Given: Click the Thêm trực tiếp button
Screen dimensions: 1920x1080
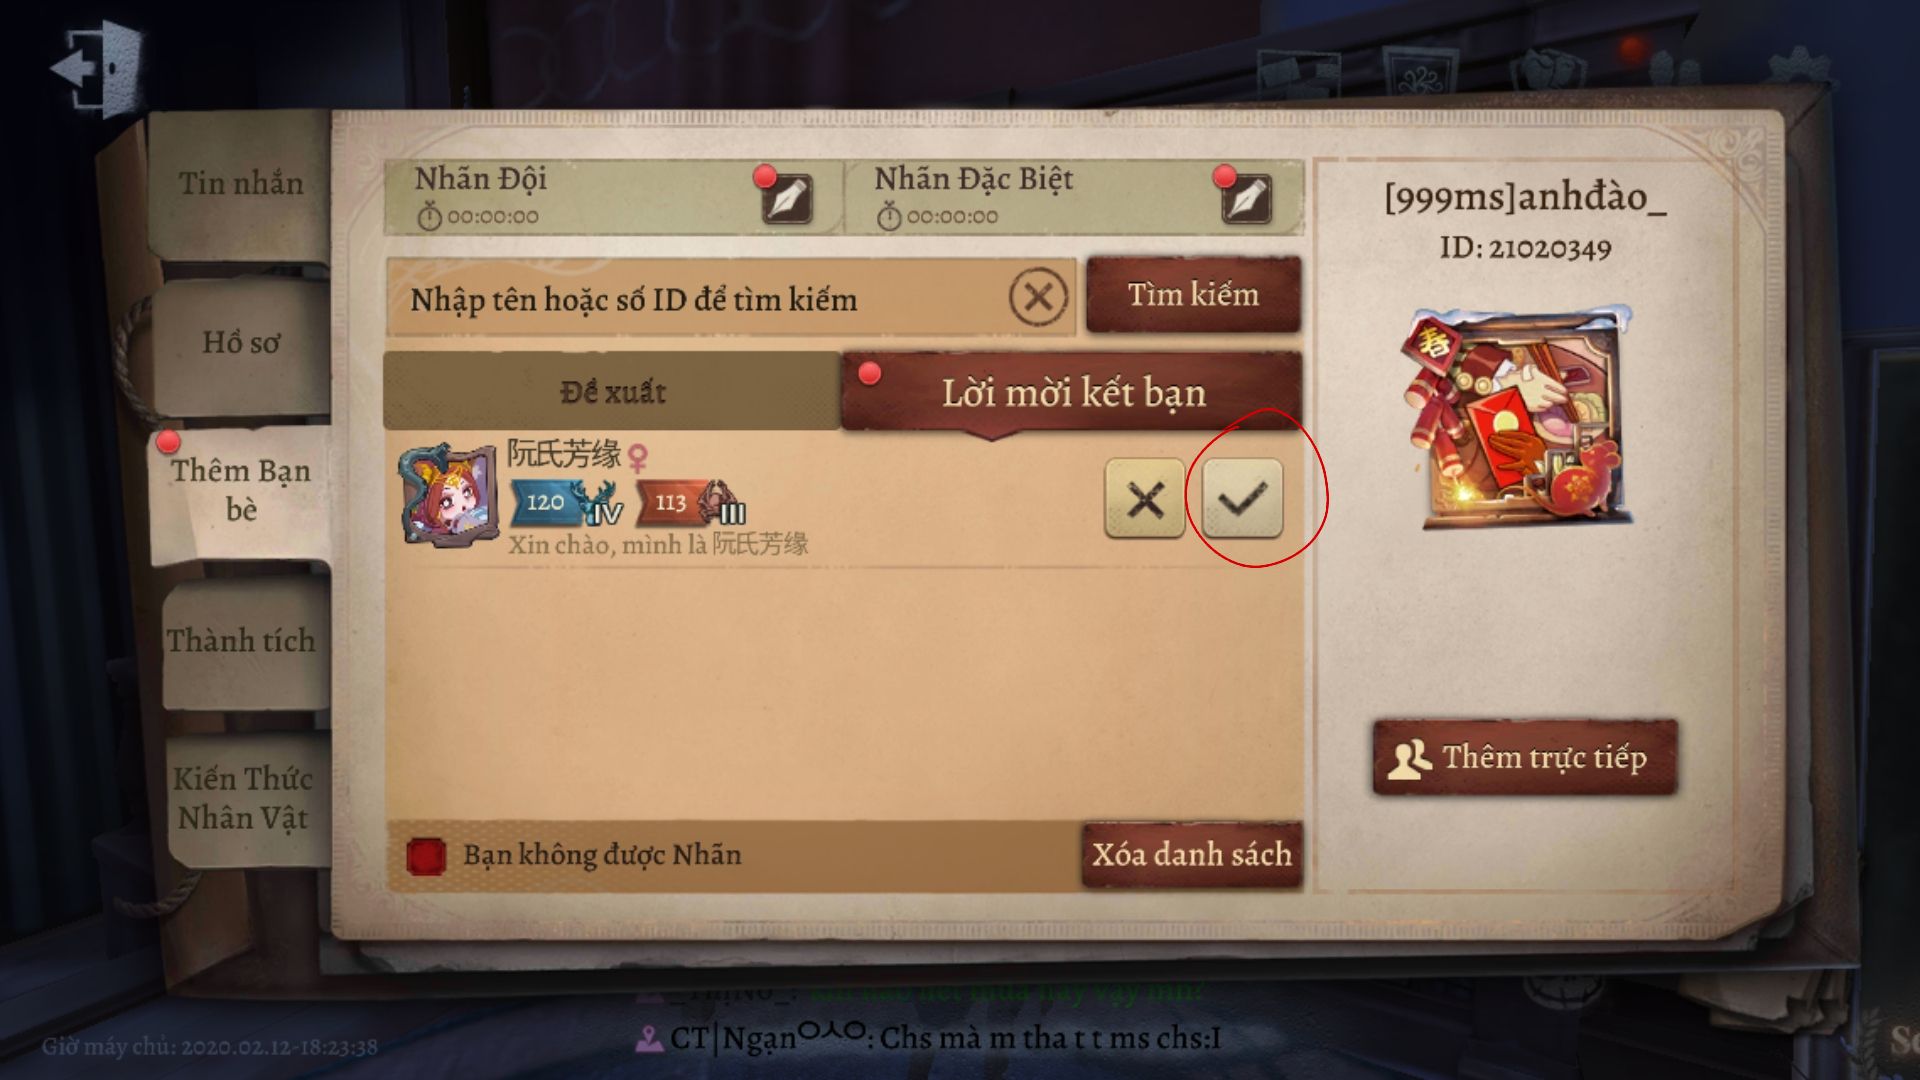Looking at the screenshot, I should pyautogui.click(x=1524, y=757).
